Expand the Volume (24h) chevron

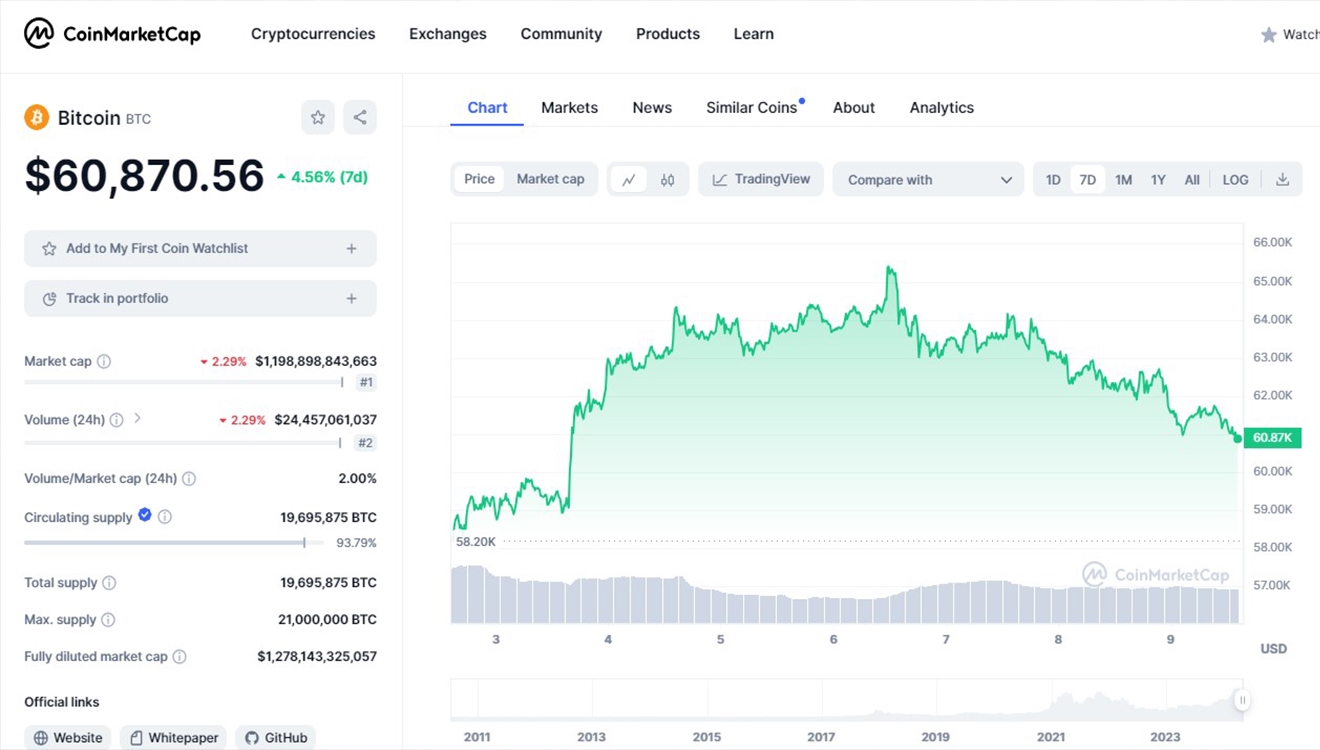tap(138, 419)
